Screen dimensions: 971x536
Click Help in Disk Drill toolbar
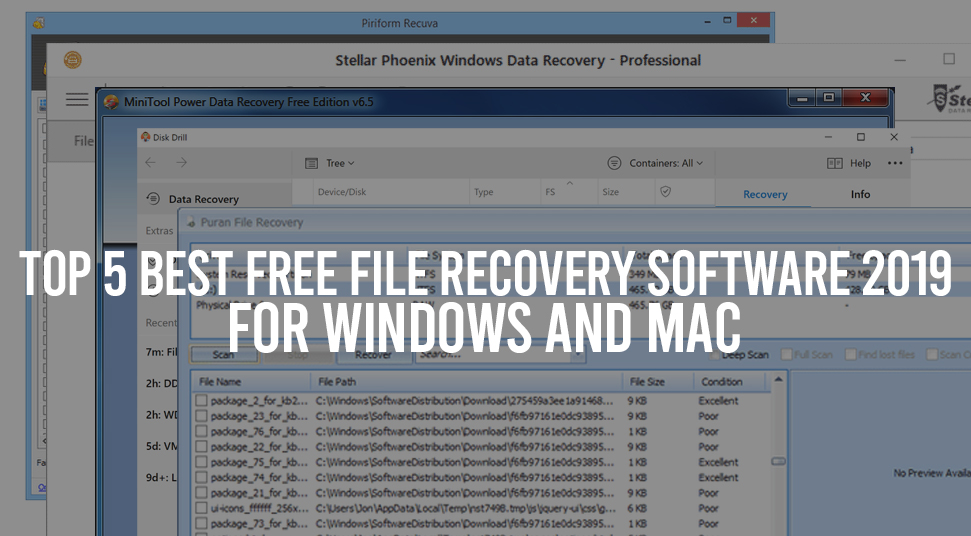[860, 163]
